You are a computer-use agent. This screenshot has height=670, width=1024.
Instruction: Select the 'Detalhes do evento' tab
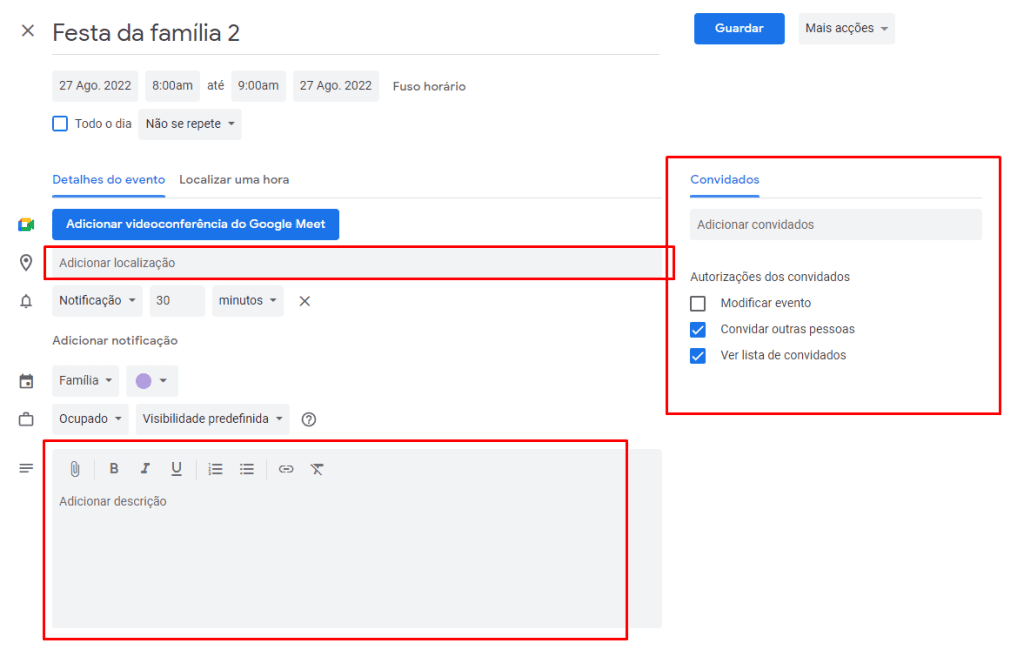click(108, 180)
